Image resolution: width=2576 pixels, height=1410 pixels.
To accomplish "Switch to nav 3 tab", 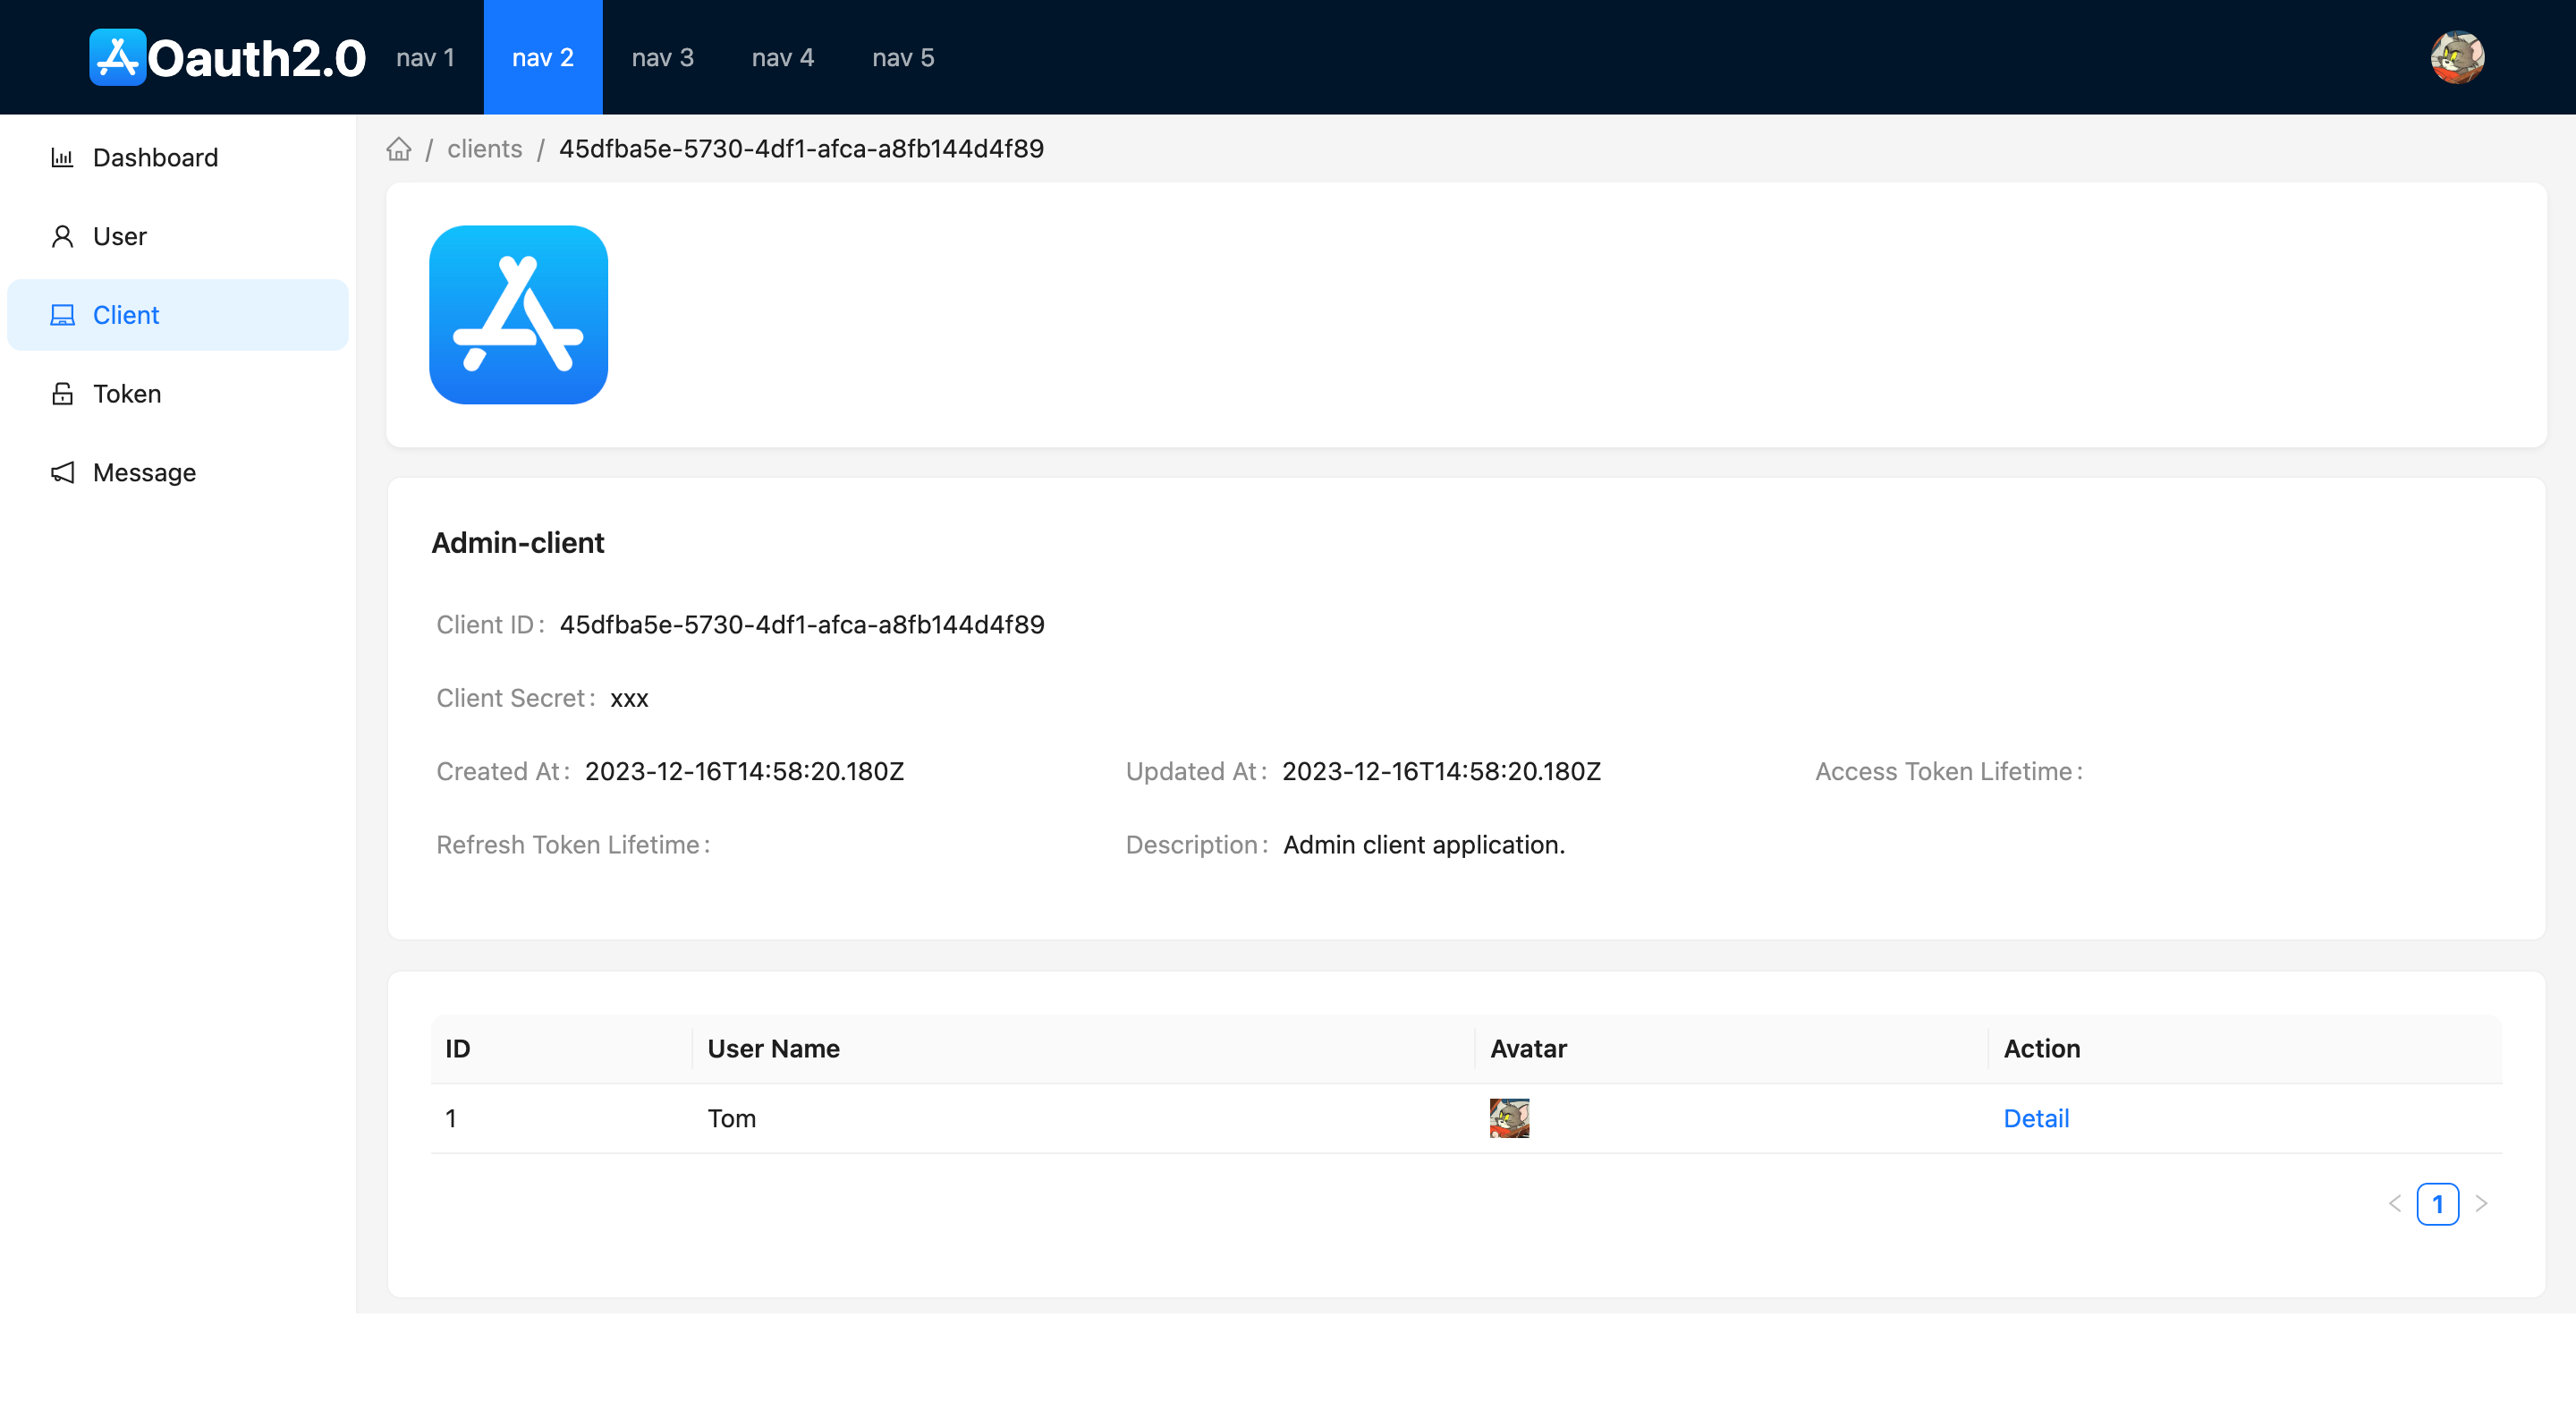I will click(x=662, y=57).
